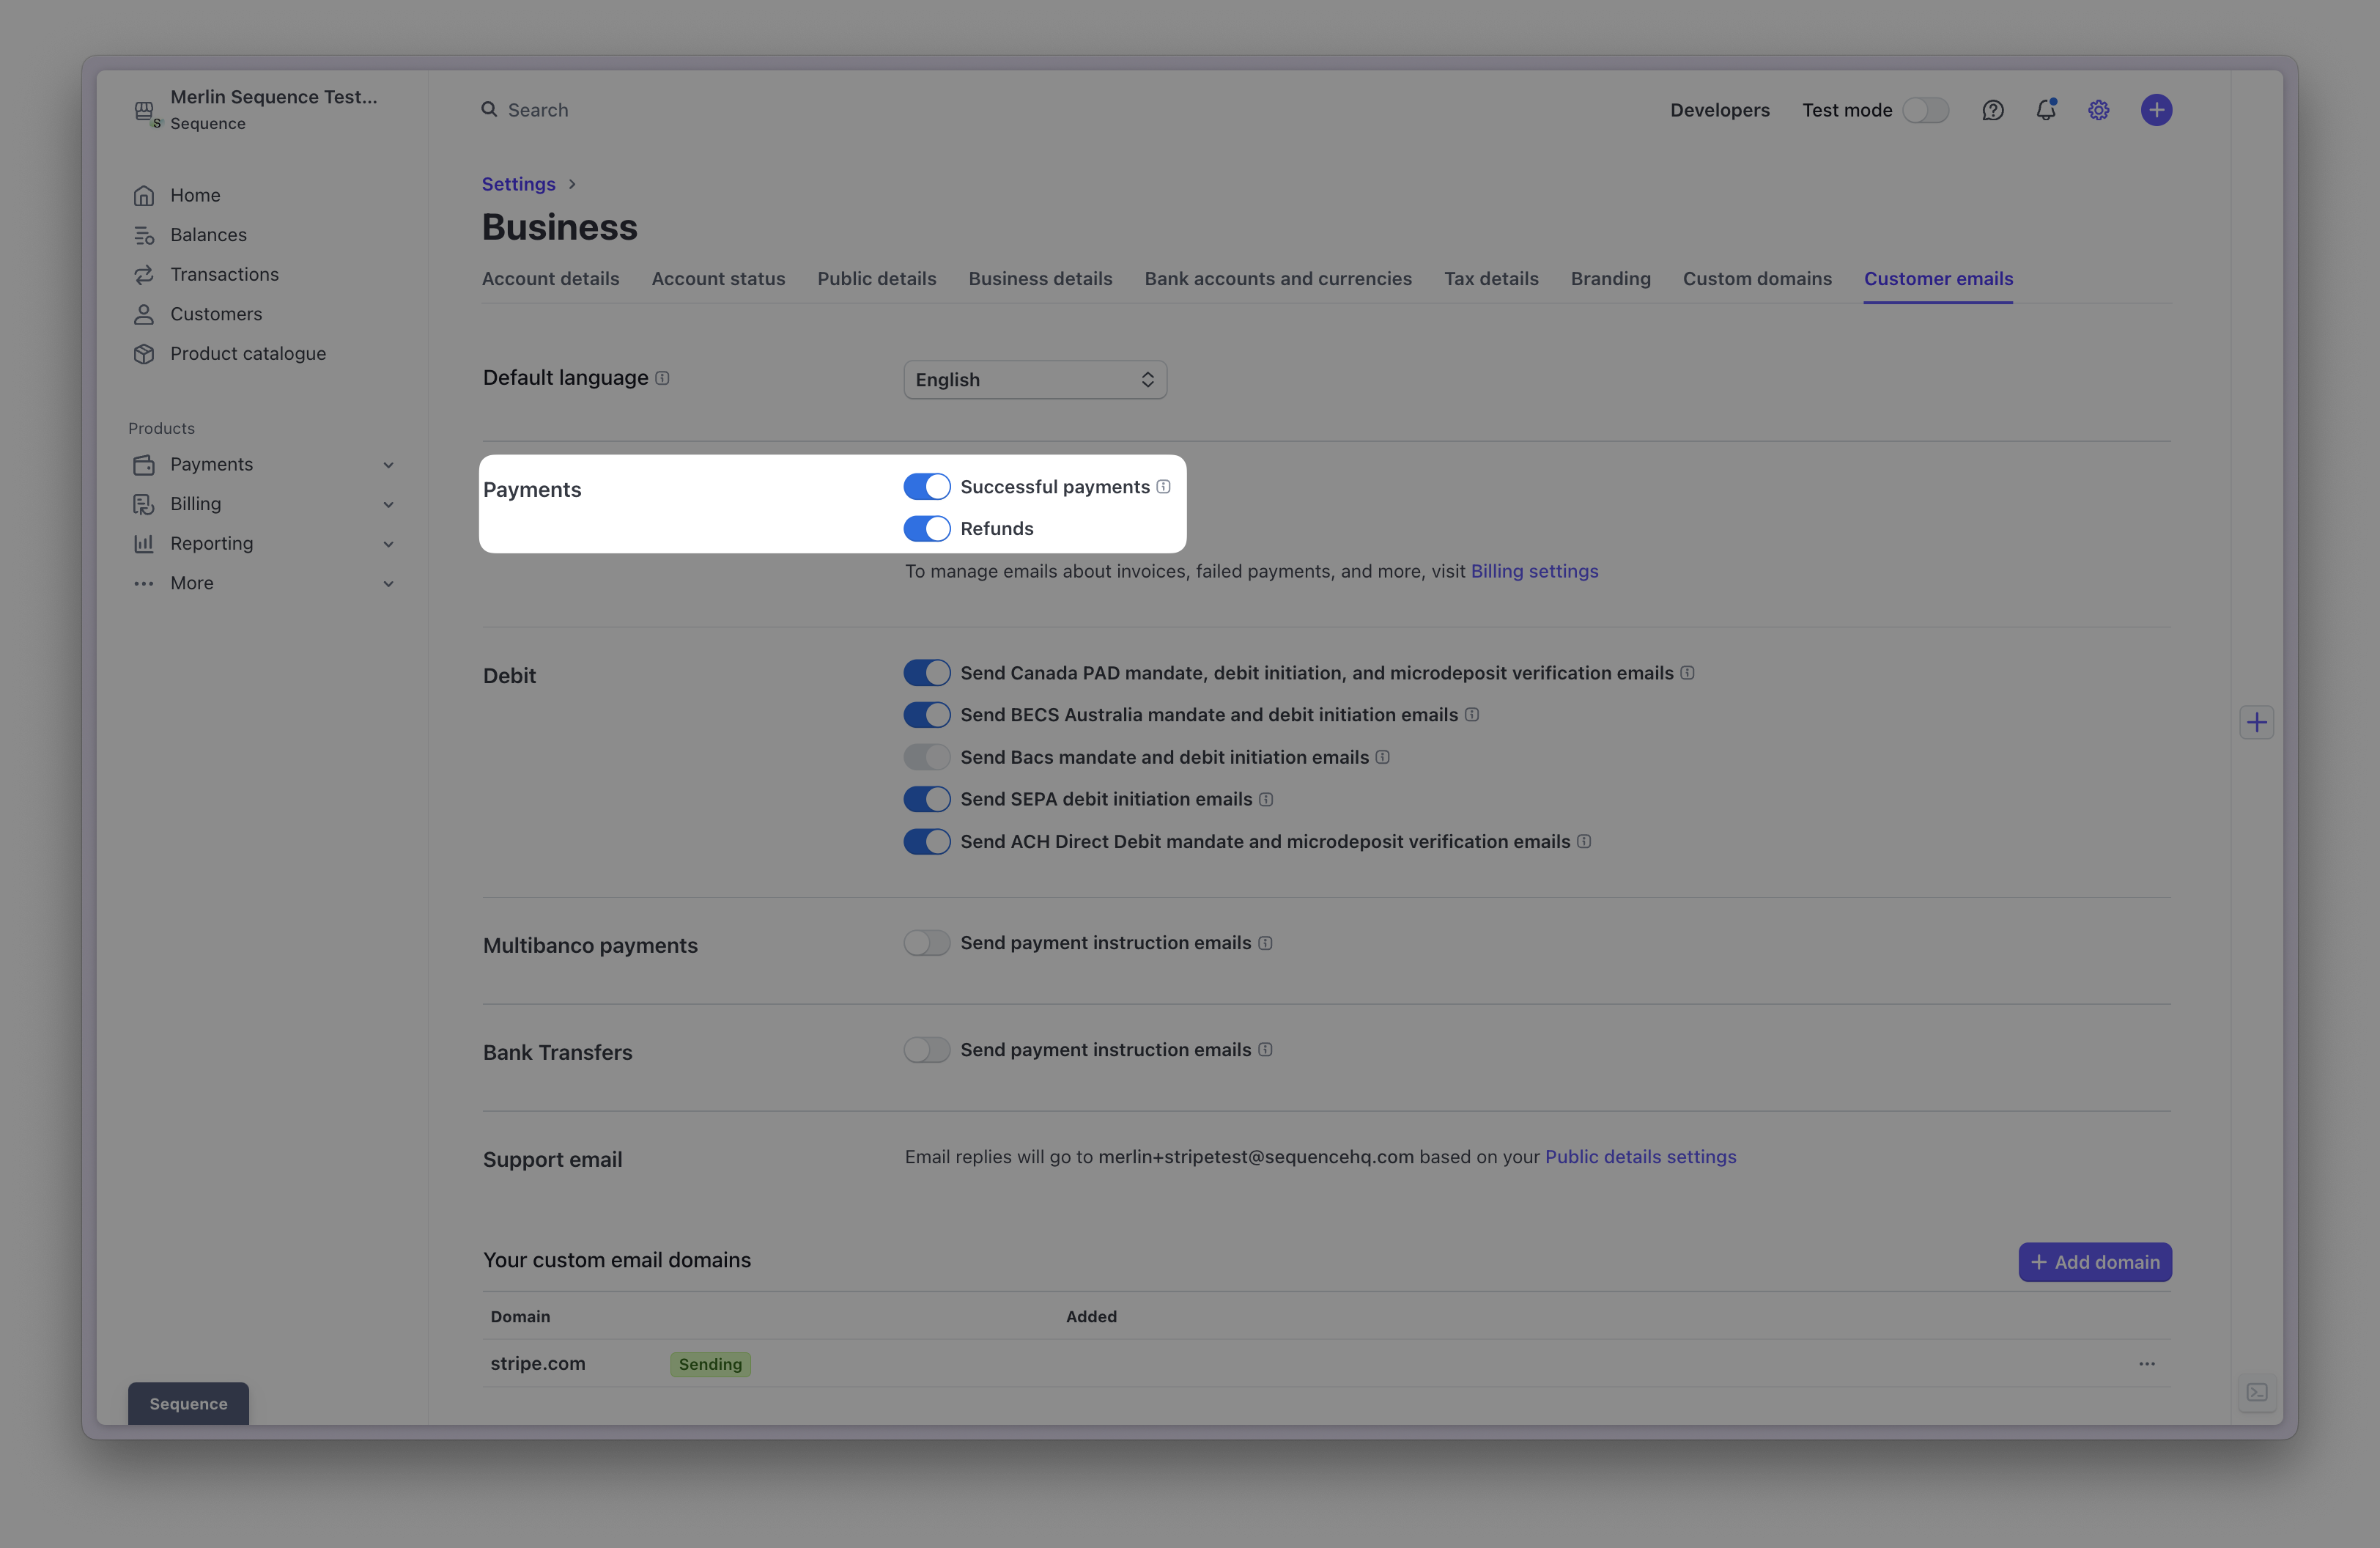Open the Billing settings link
Screen dimensions: 2380x1548
point(1534,571)
